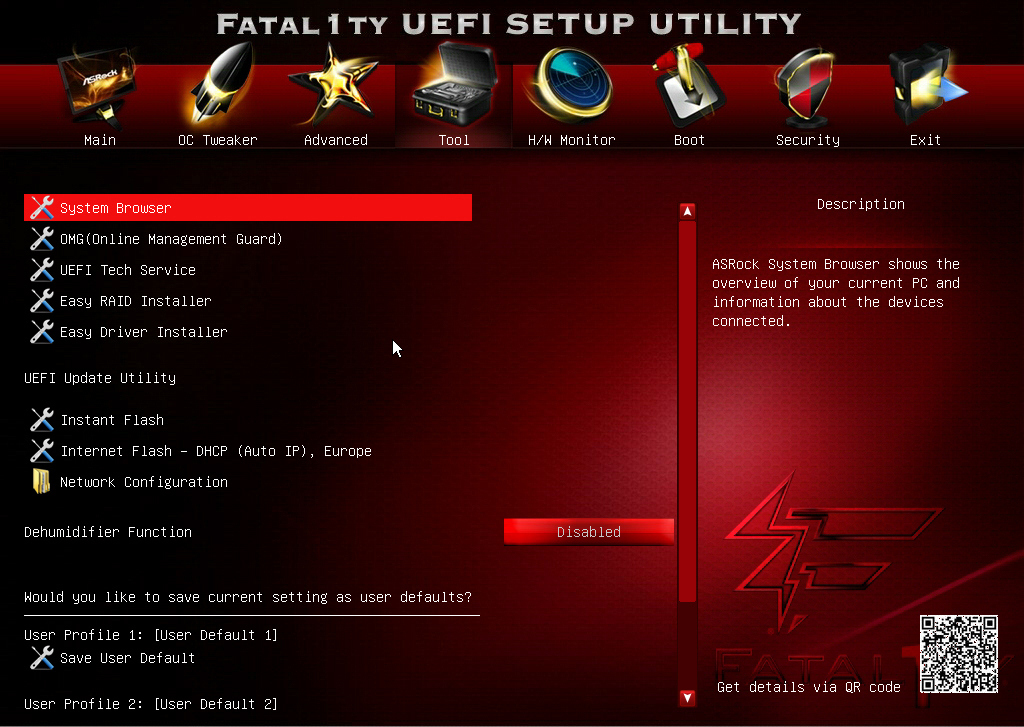Launch Easy RAID Installer
Screen dimensions: 1024x727
pyautogui.click(x=136, y=301)
